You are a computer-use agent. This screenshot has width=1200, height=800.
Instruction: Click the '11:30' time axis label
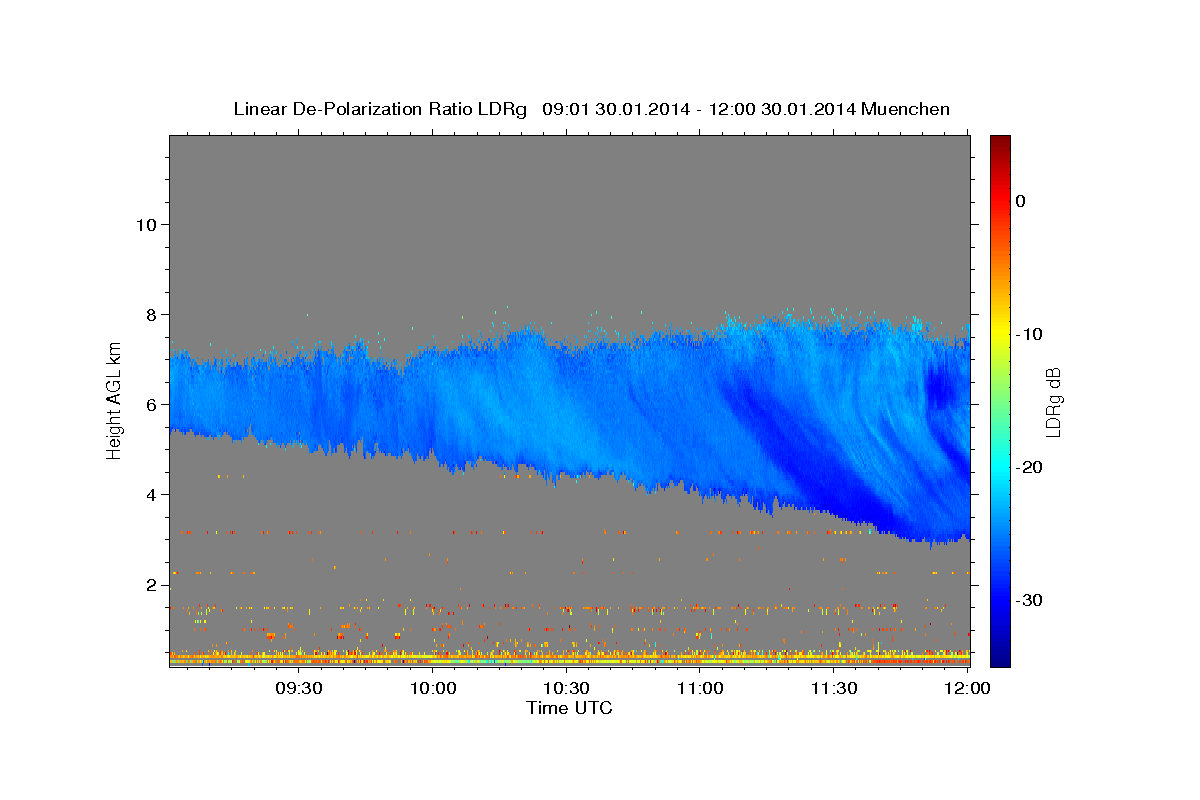point(834,689)
